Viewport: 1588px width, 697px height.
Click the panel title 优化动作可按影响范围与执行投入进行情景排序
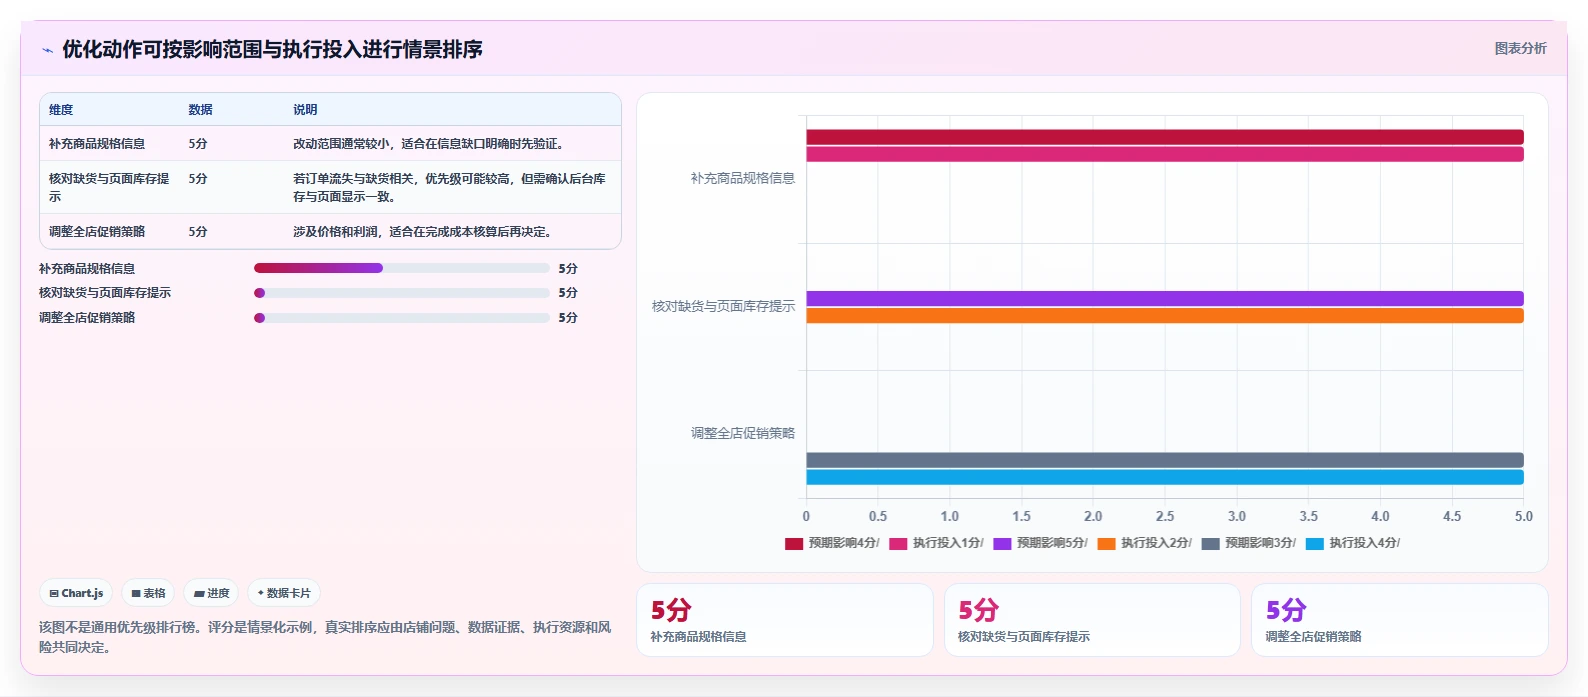coord(272,49)
